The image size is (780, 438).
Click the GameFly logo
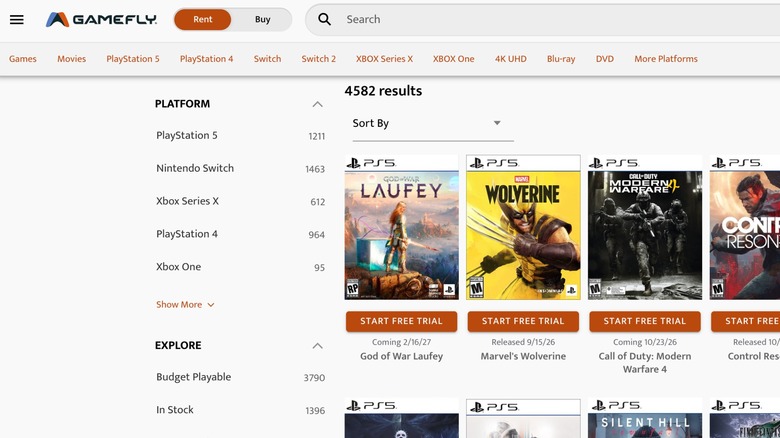[101, 19]
